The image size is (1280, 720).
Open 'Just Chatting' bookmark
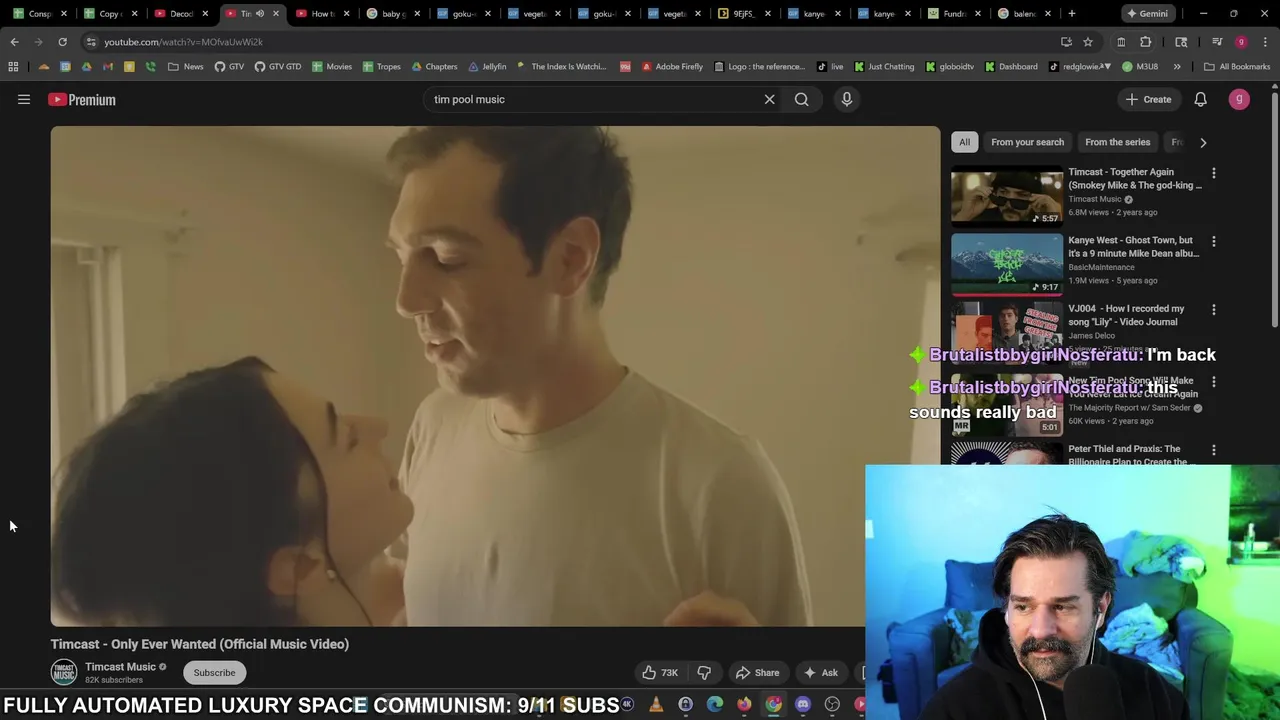point(883,67)
